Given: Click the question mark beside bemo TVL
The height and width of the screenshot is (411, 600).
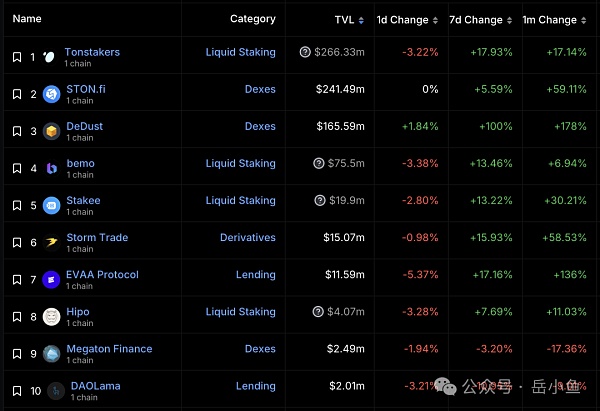Looking at the screenshot, I should pos(319,163).
